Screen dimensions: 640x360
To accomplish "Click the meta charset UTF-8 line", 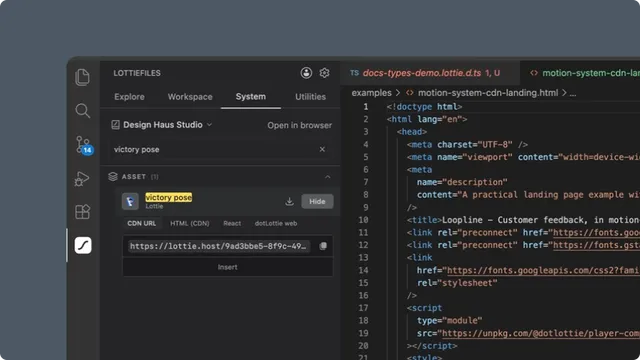I will (467, 144).
